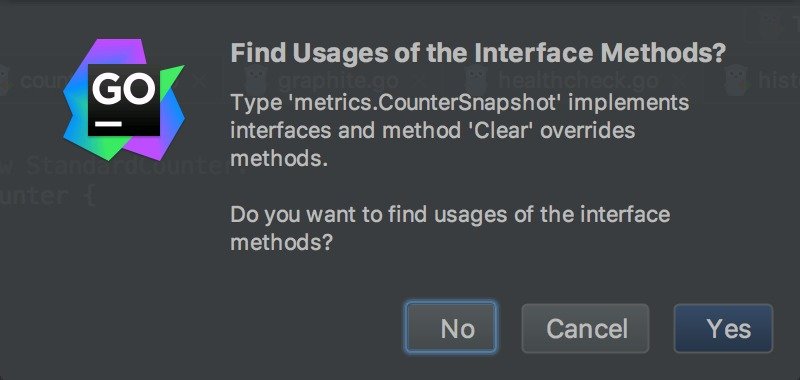The height and width of the screenshot is (380, 800).
Task: Click the gopher icon on healthcheck.go tab
Action: tap(474, 80)
